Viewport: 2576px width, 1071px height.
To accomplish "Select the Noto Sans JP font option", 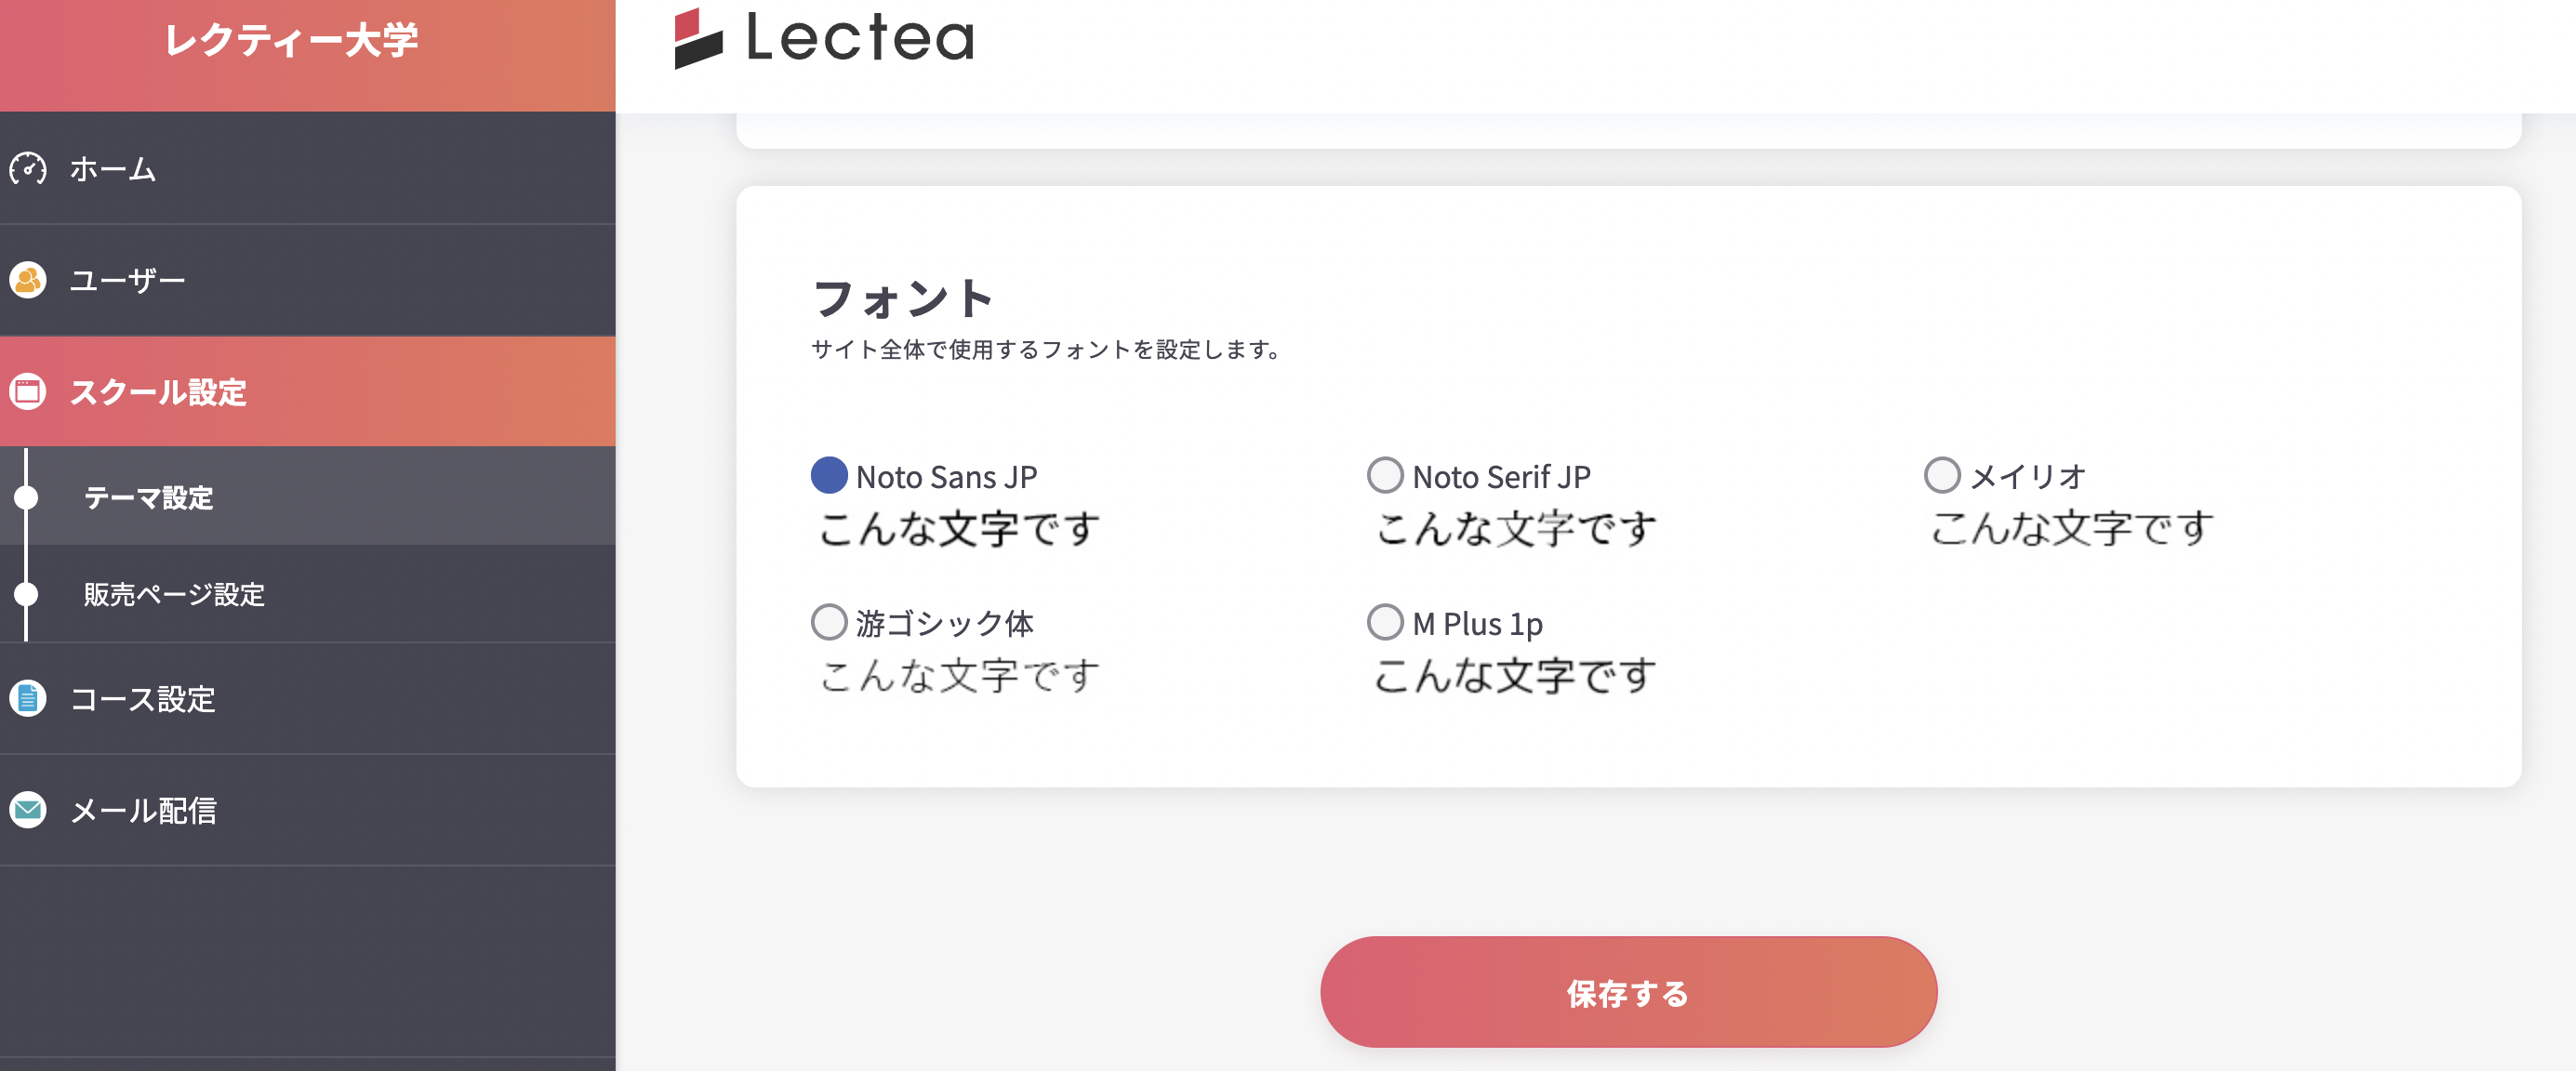I will click(x=829, y=475).
